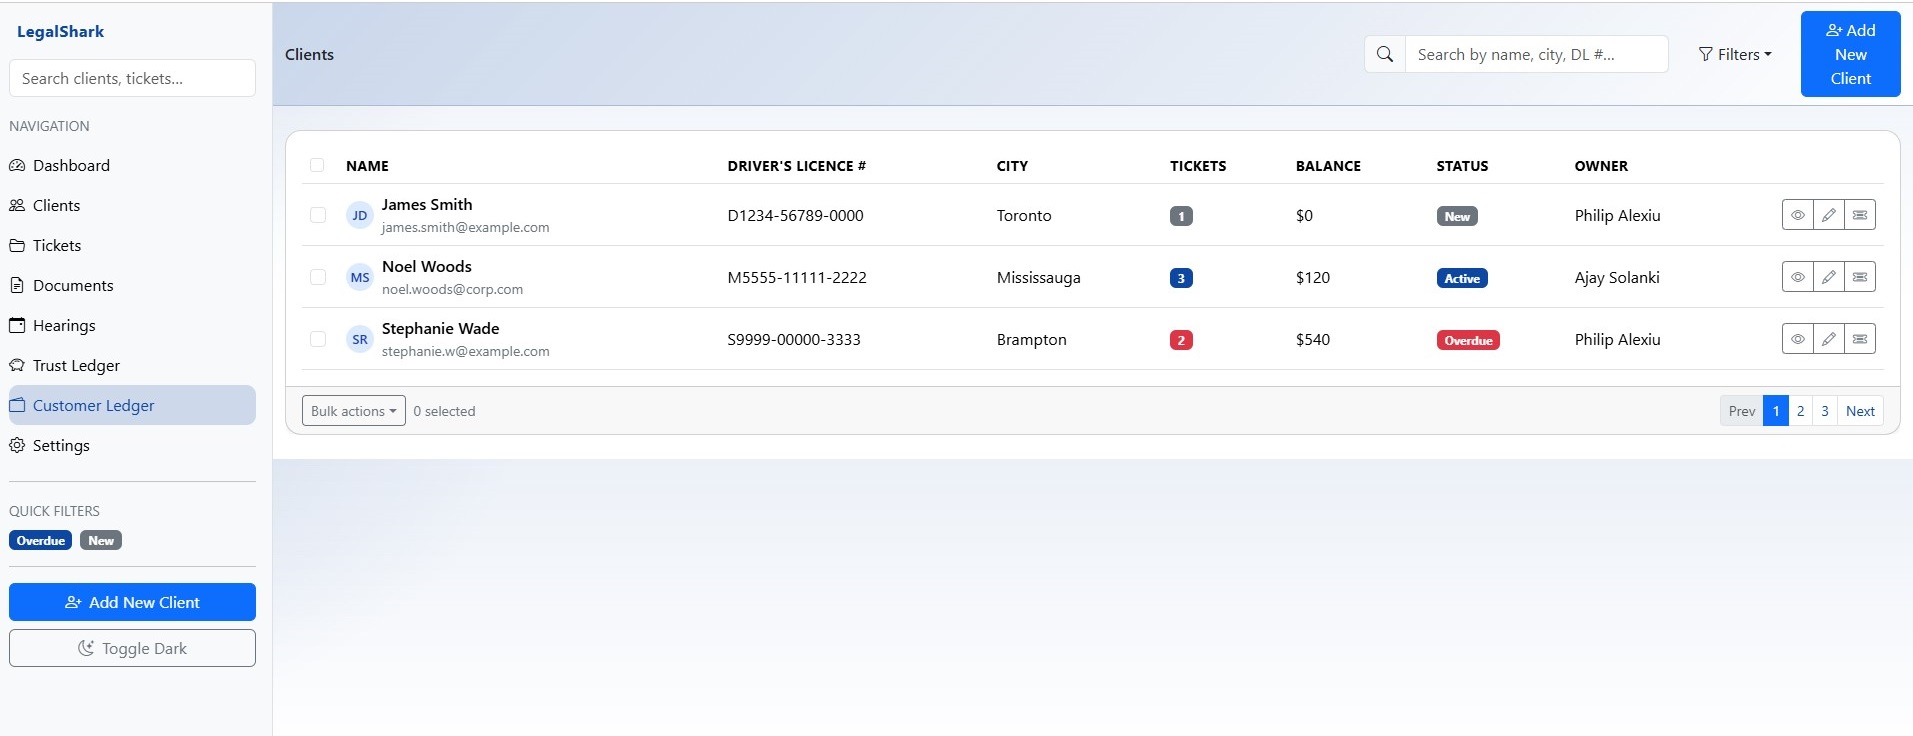The height and width of the screenshot is (736, 1913).
Task: Switch theme with Toggle Dark button
Action: [132, 648]
